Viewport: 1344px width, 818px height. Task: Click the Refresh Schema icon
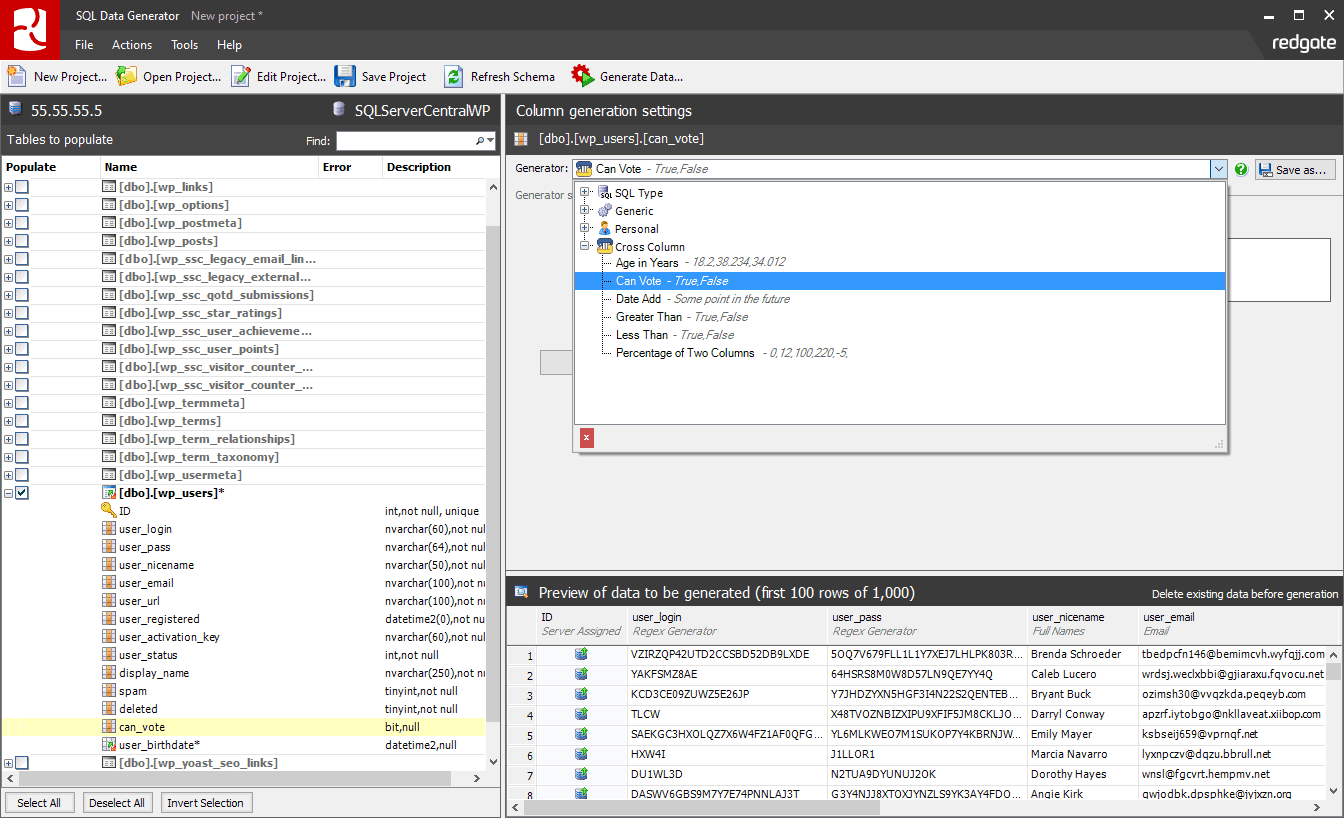[x=456, y=76]
